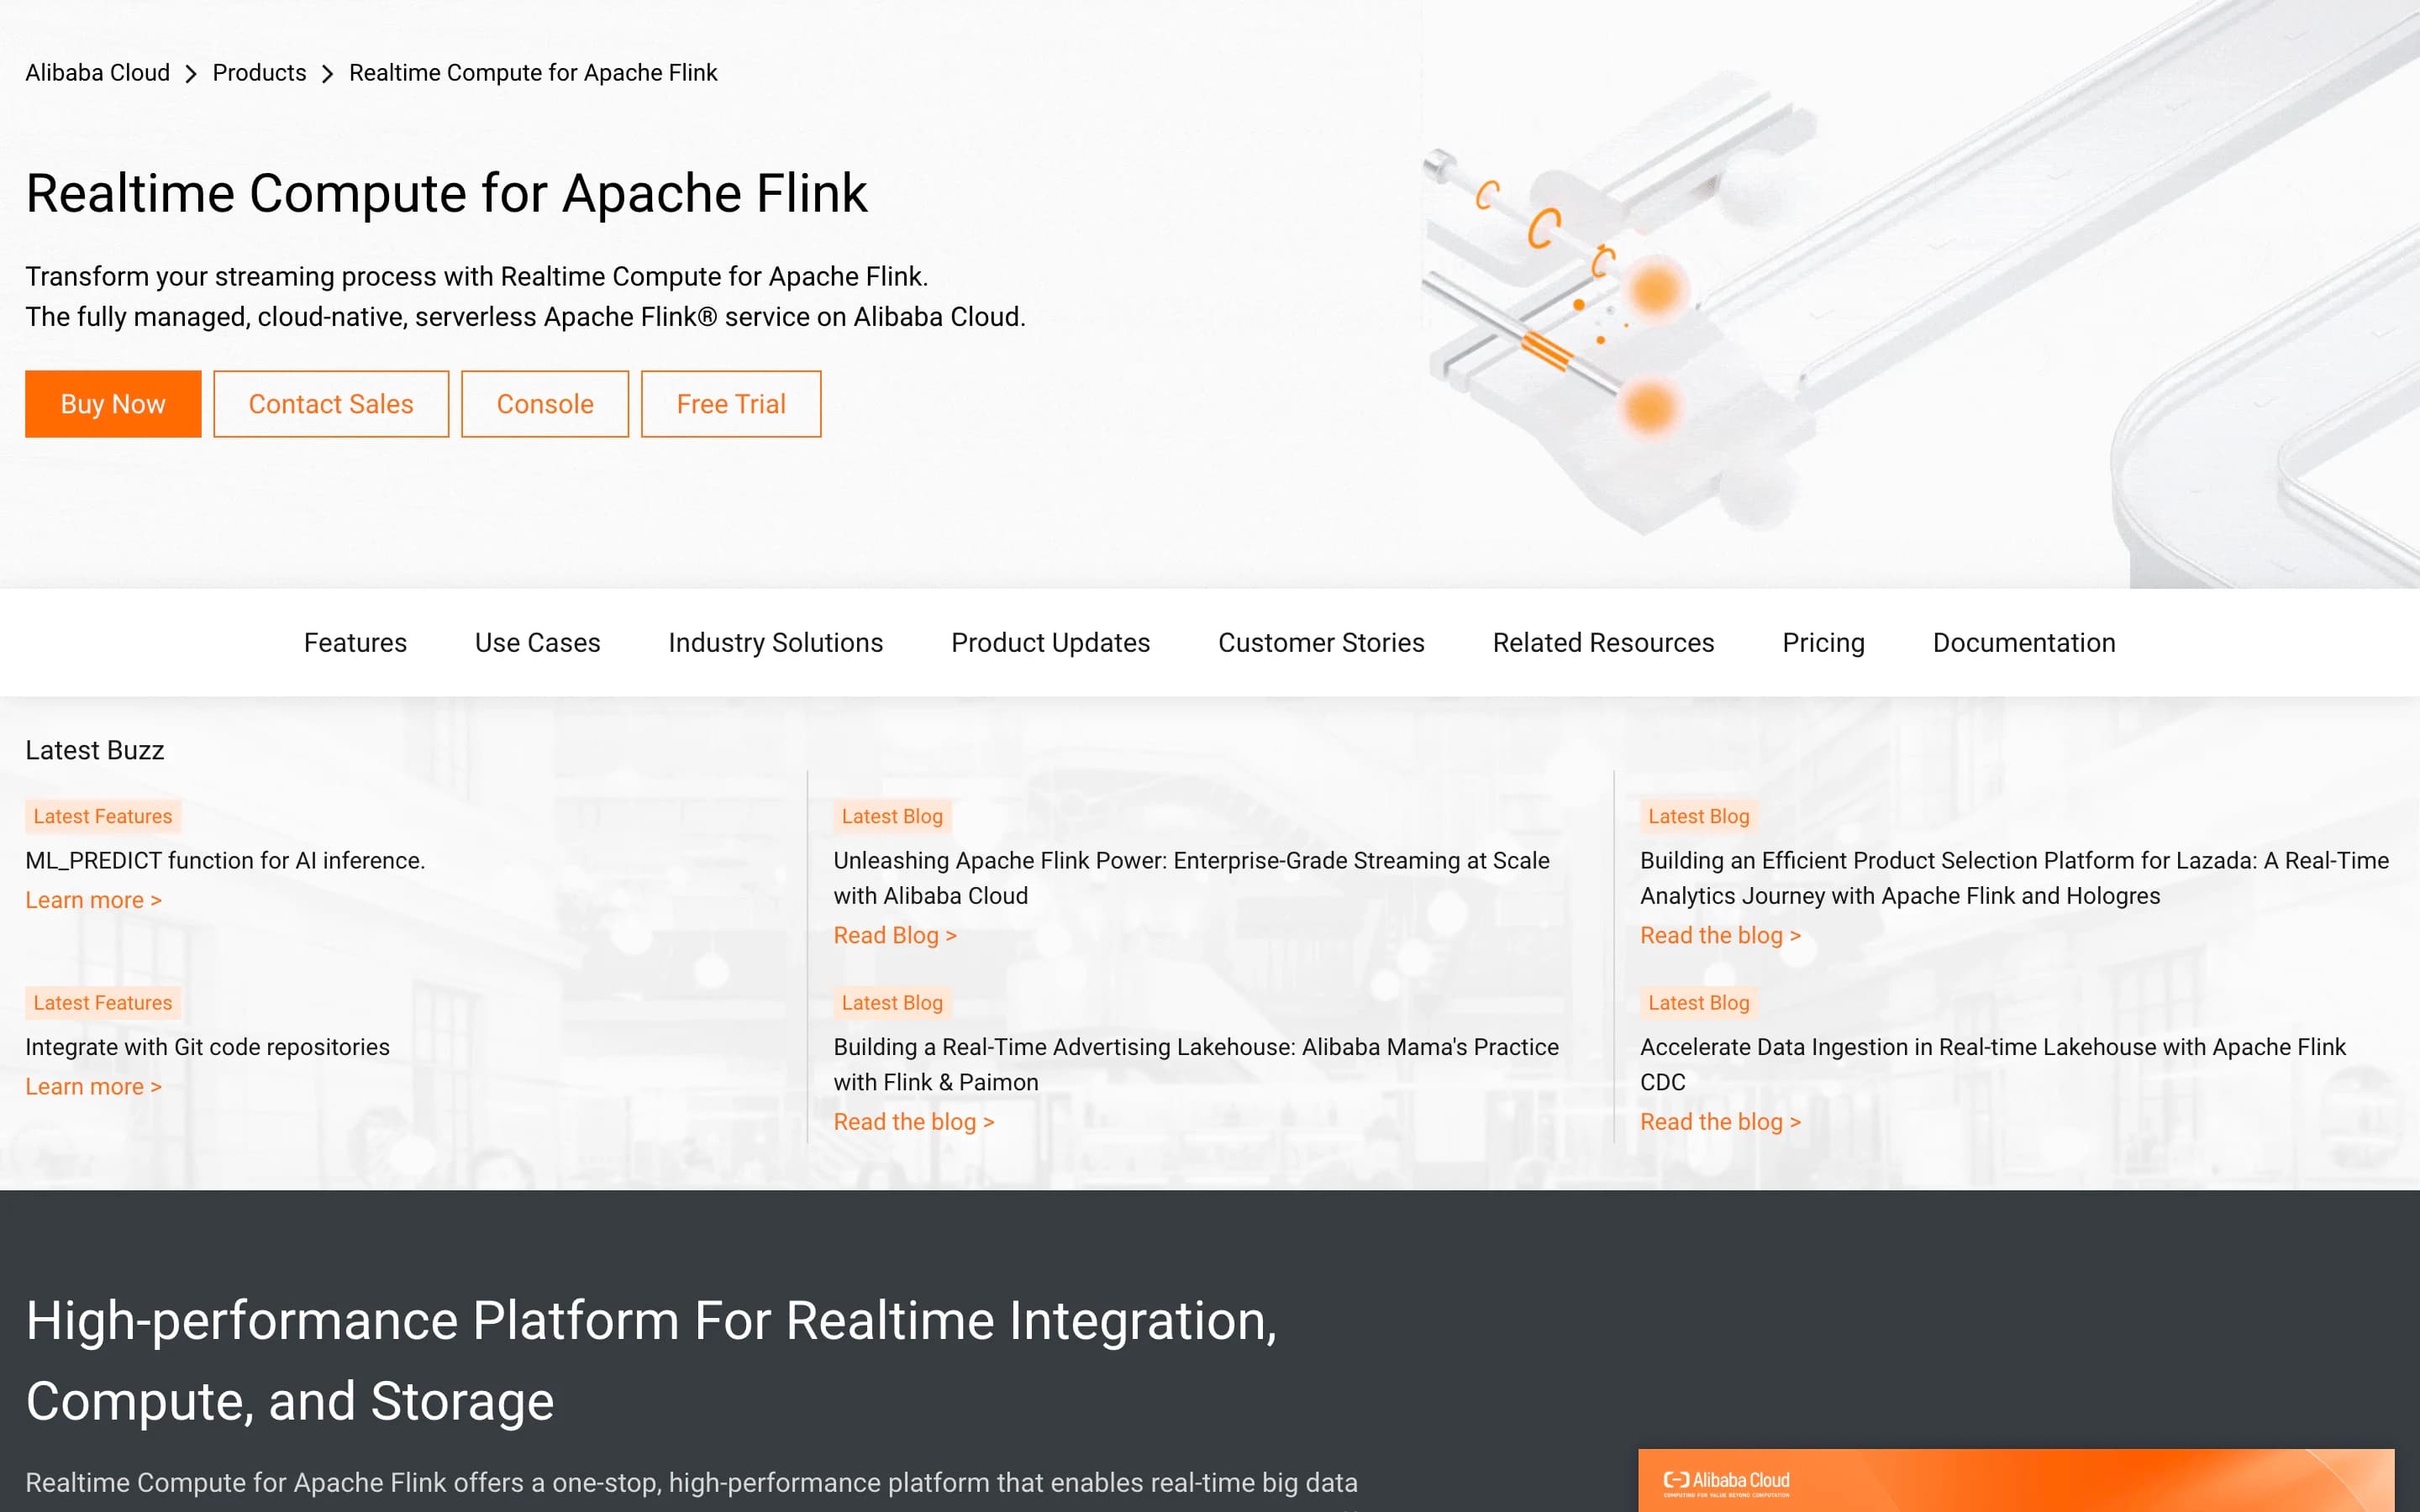The height and width of the screenshot is (1512, 2420).
Task: Switch to Features tab
Action: point(355,643)
